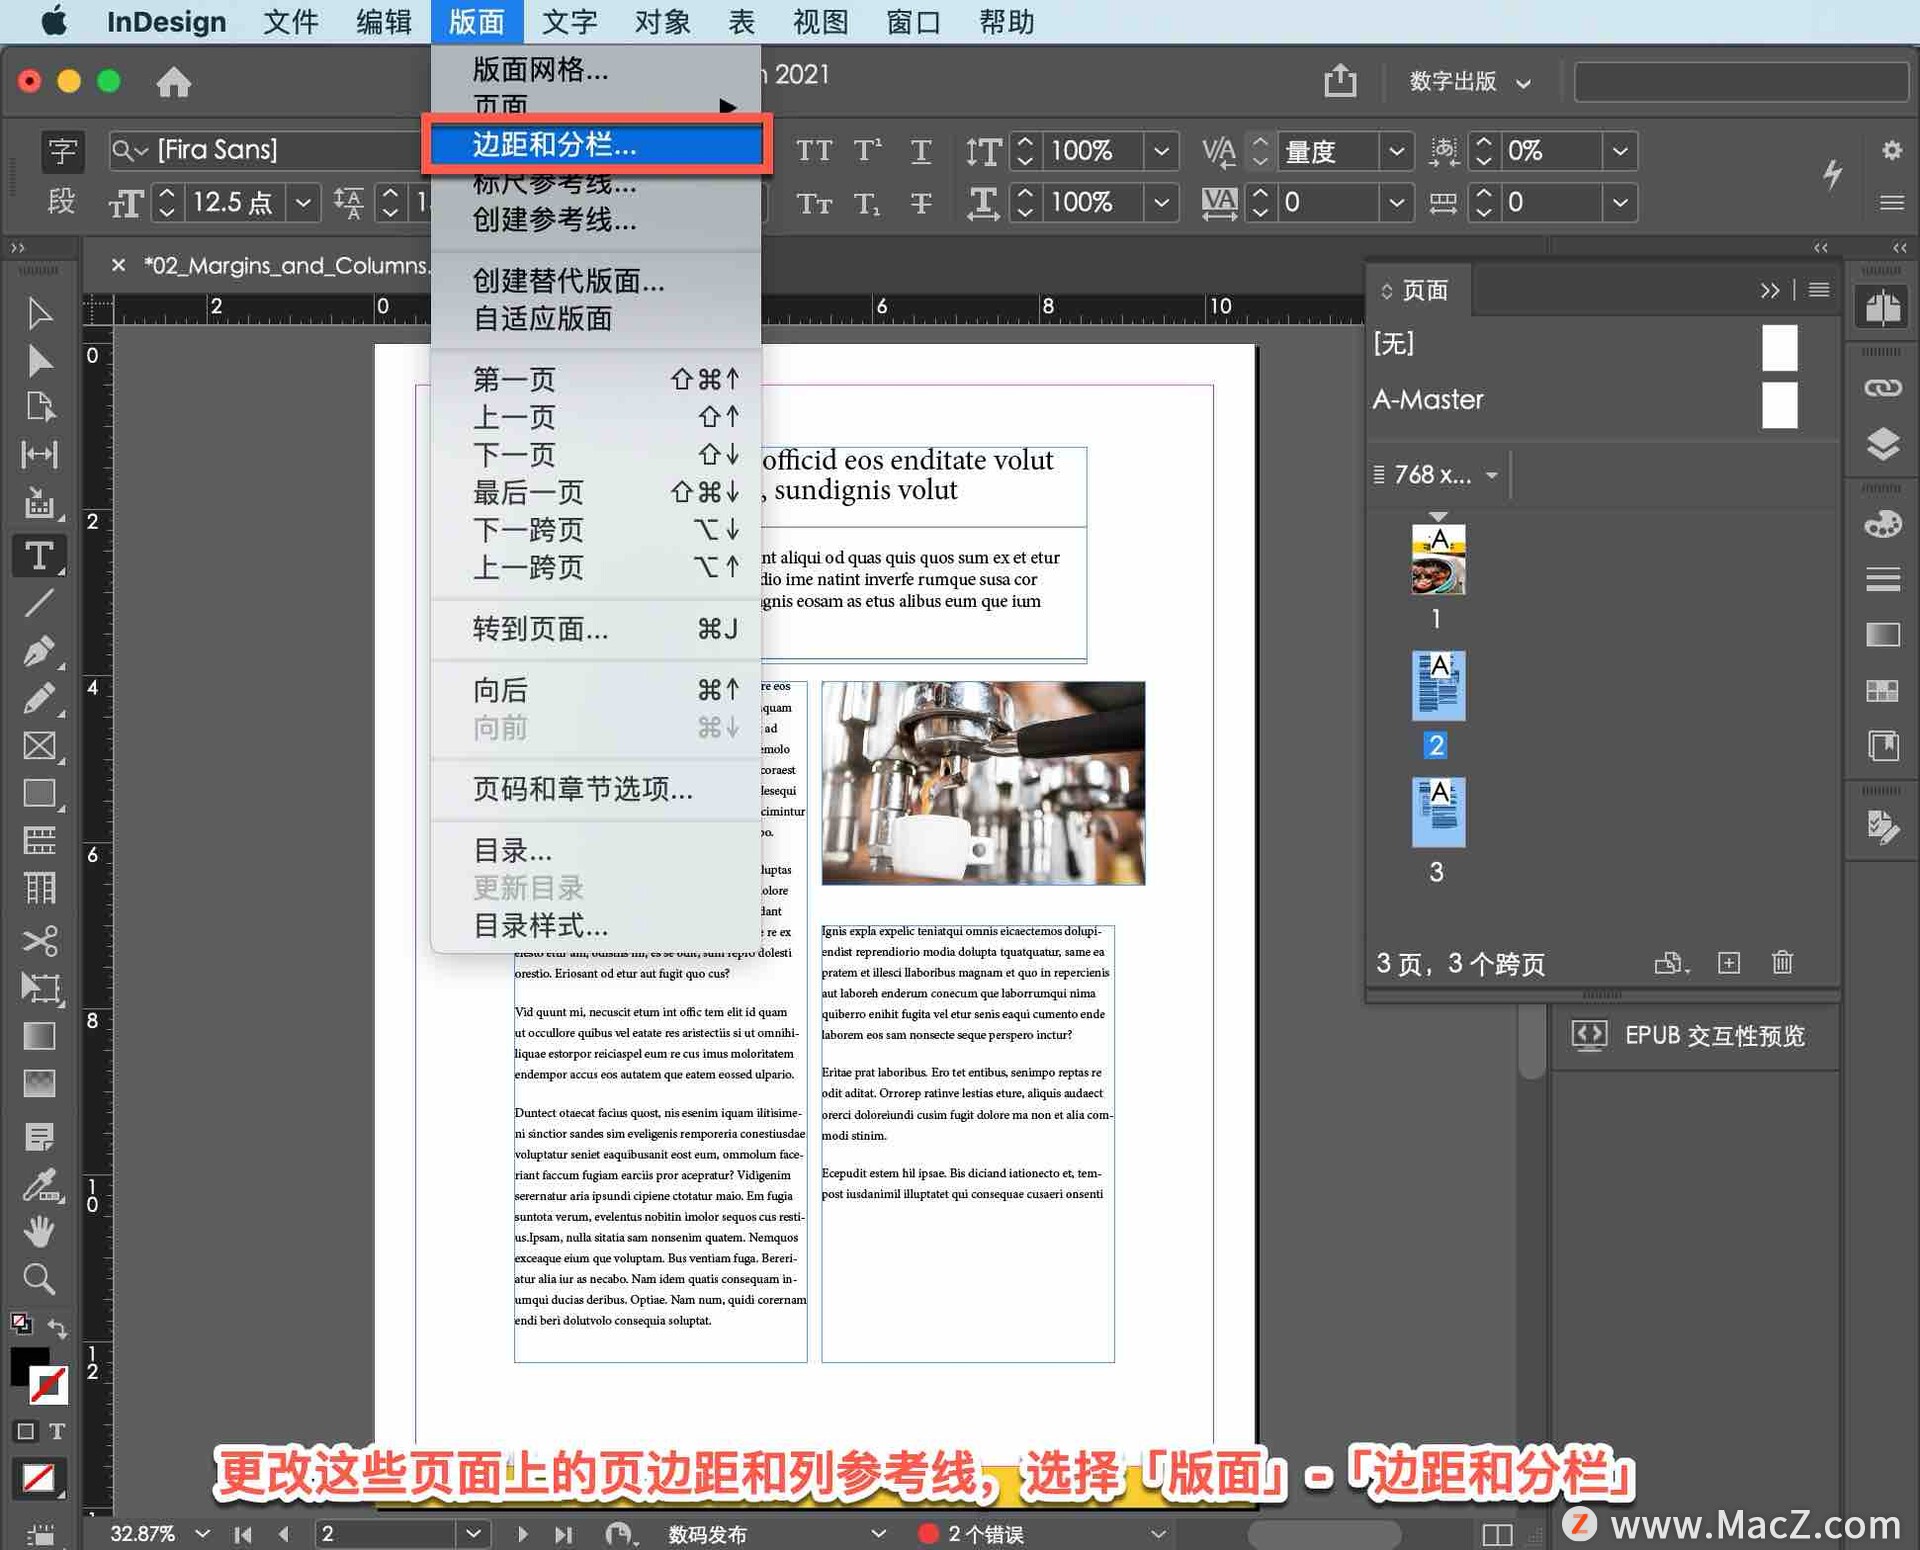Open EPUB 交互性预览 panel
The image size is (1920, 1550).
(x=1694, y=1036)
